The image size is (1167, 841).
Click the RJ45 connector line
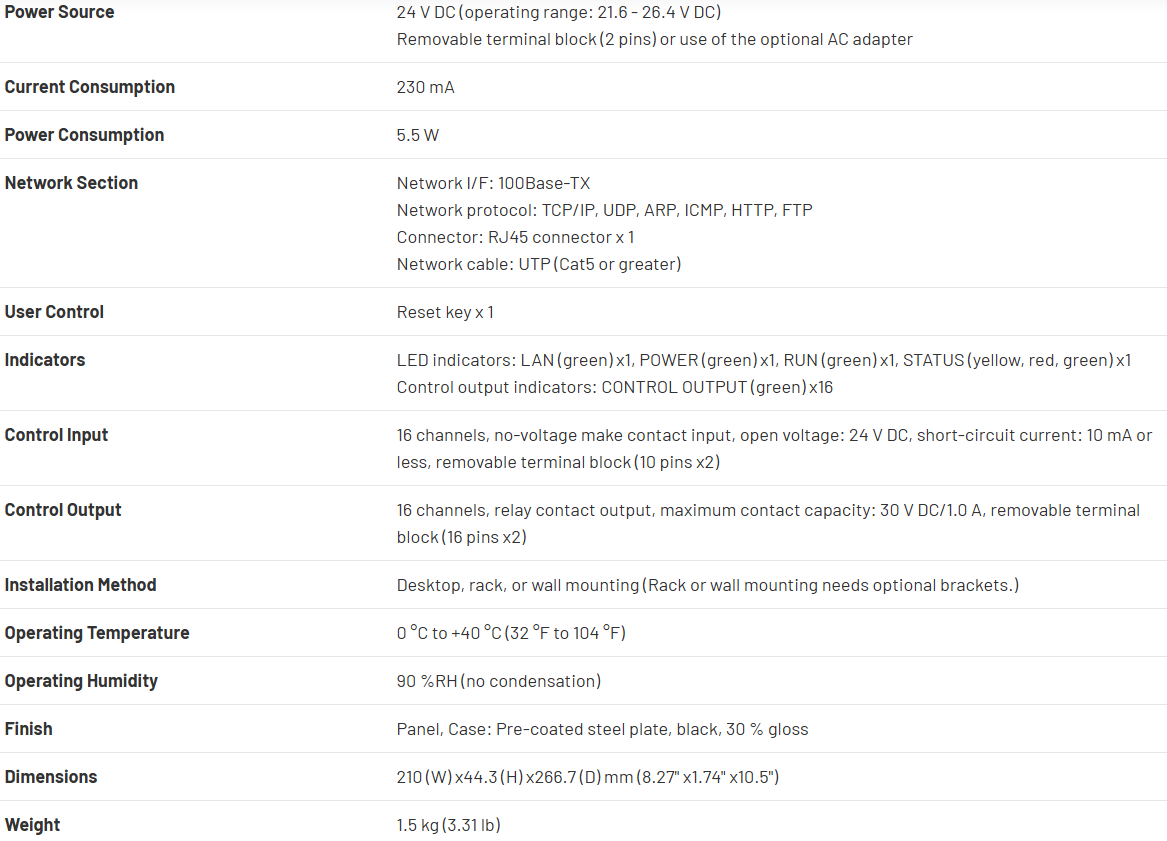coord(515,237)
